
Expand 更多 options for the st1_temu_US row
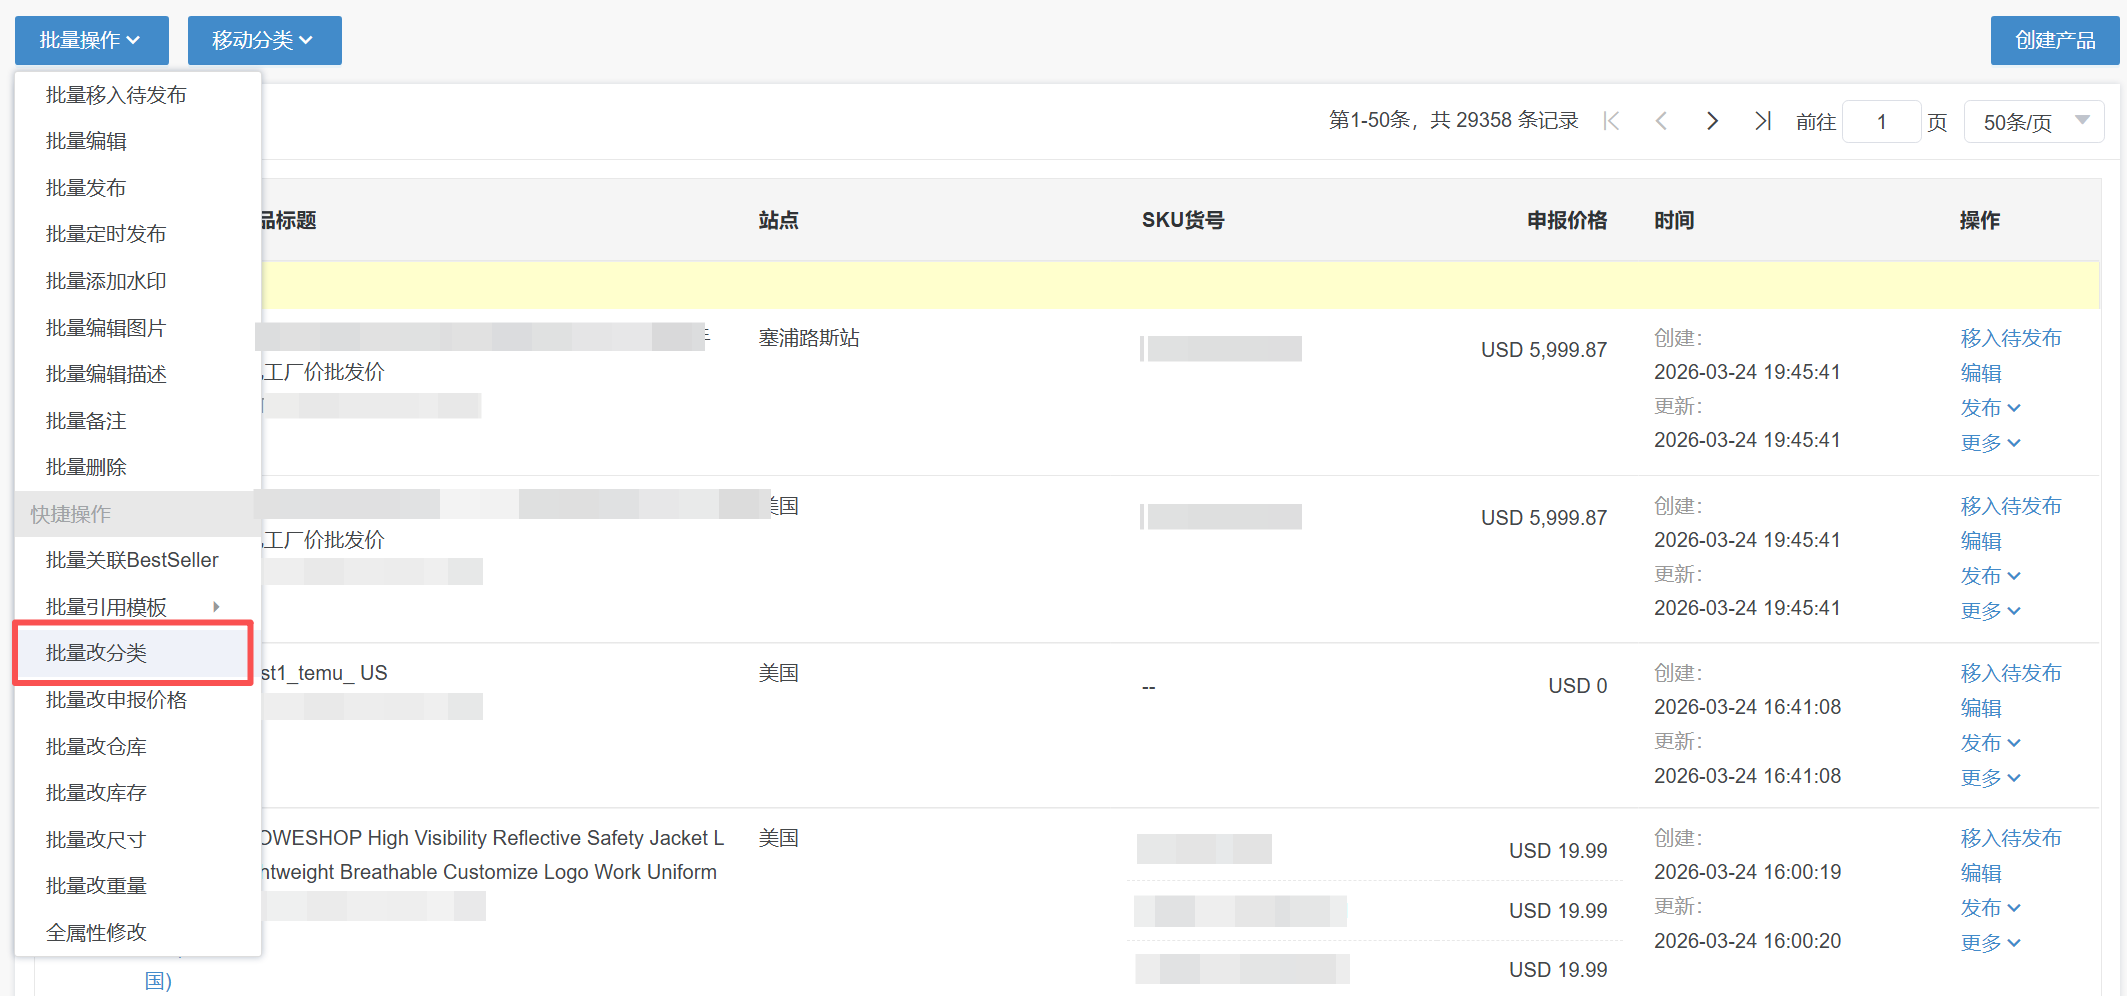point(1990,778)
